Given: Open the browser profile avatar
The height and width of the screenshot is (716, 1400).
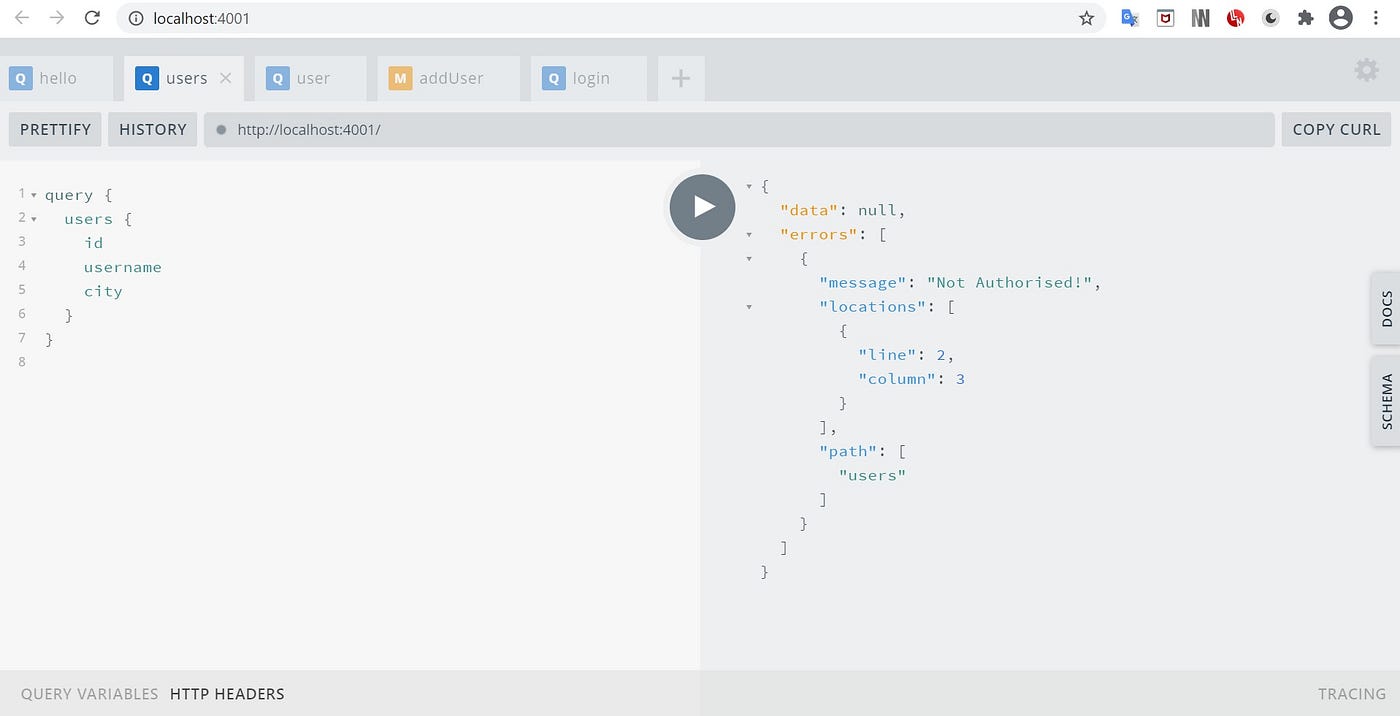Looking at the screenshot, I should tap(1341, 18).
